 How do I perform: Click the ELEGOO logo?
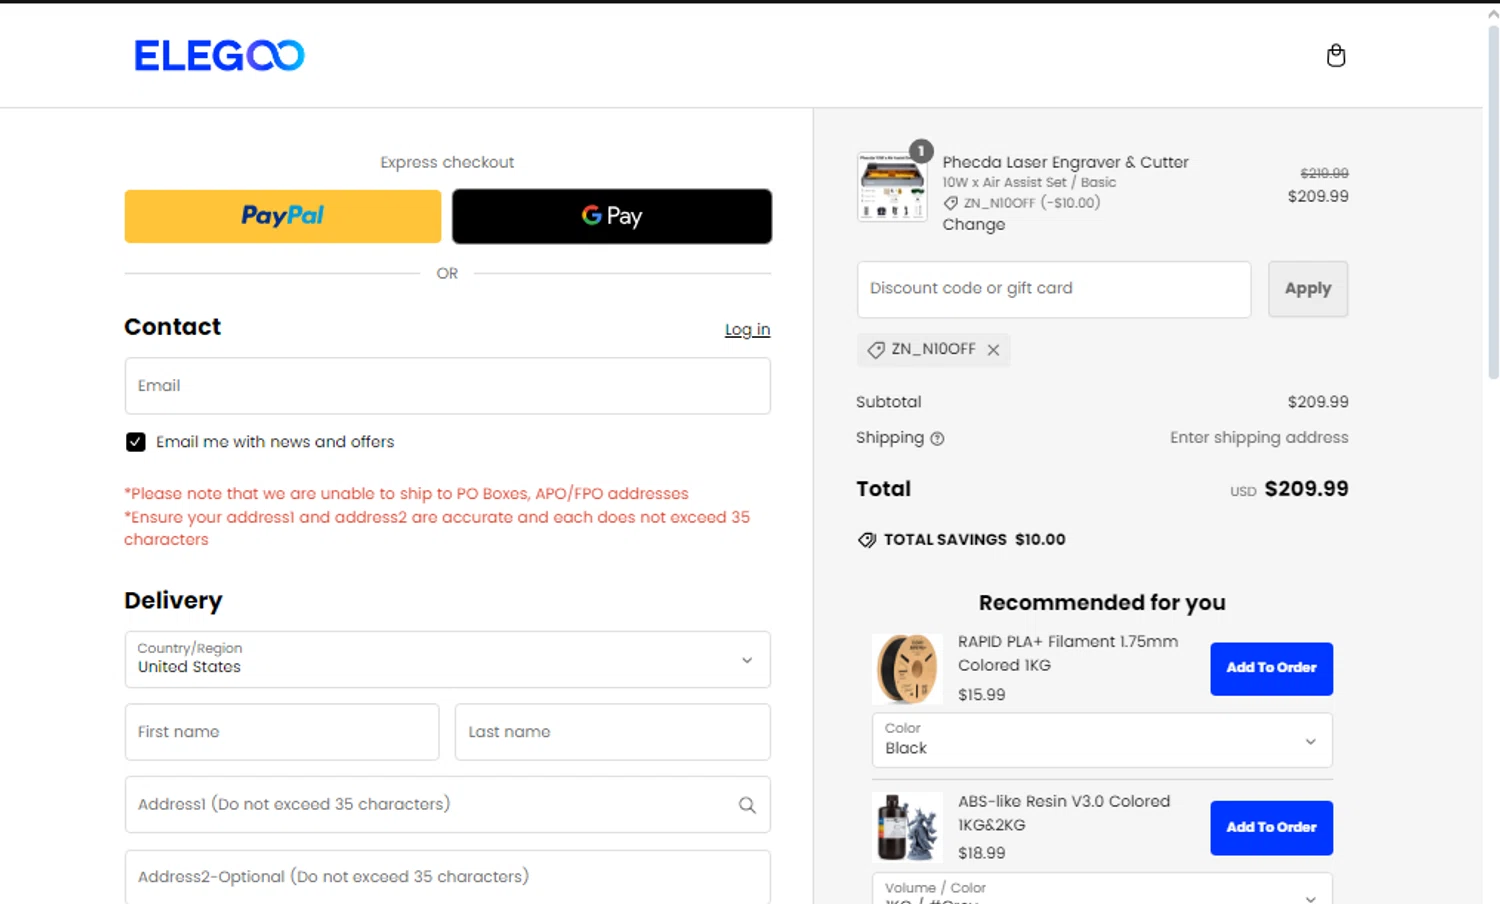click(x=219, y=55)
